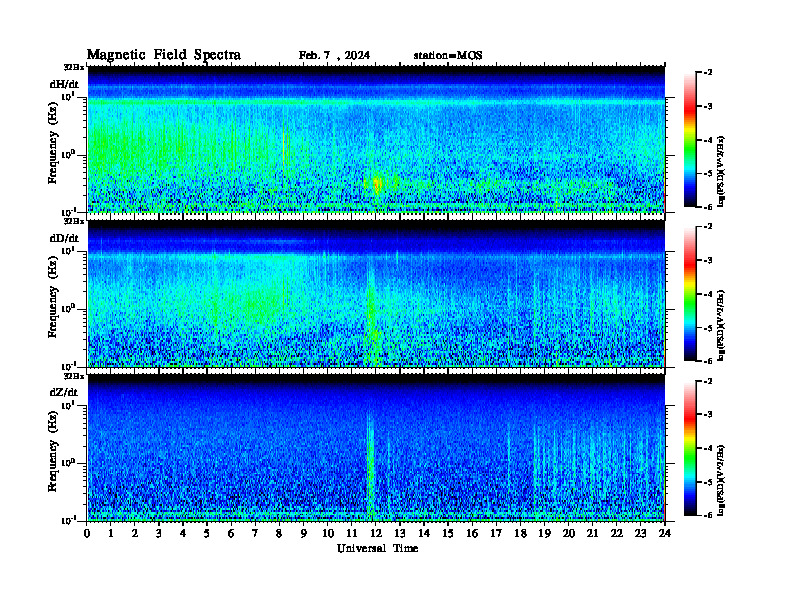Click the 10^0 frequency tick of dD/dt
This screenshot has width=792, height=612.
pyautogui.click(x=69, y=308)
